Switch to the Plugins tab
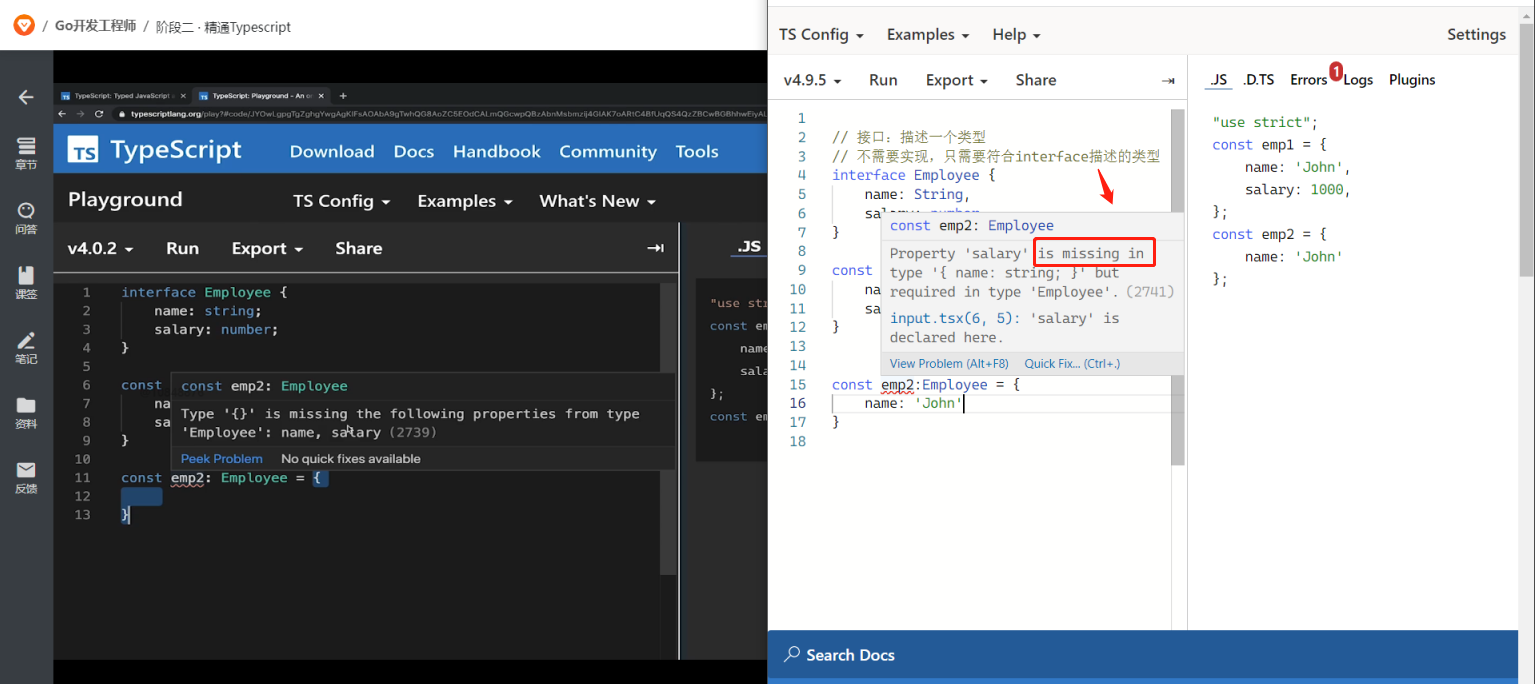This screenshot has height=684, width=1535. (x=1412, y=80)
